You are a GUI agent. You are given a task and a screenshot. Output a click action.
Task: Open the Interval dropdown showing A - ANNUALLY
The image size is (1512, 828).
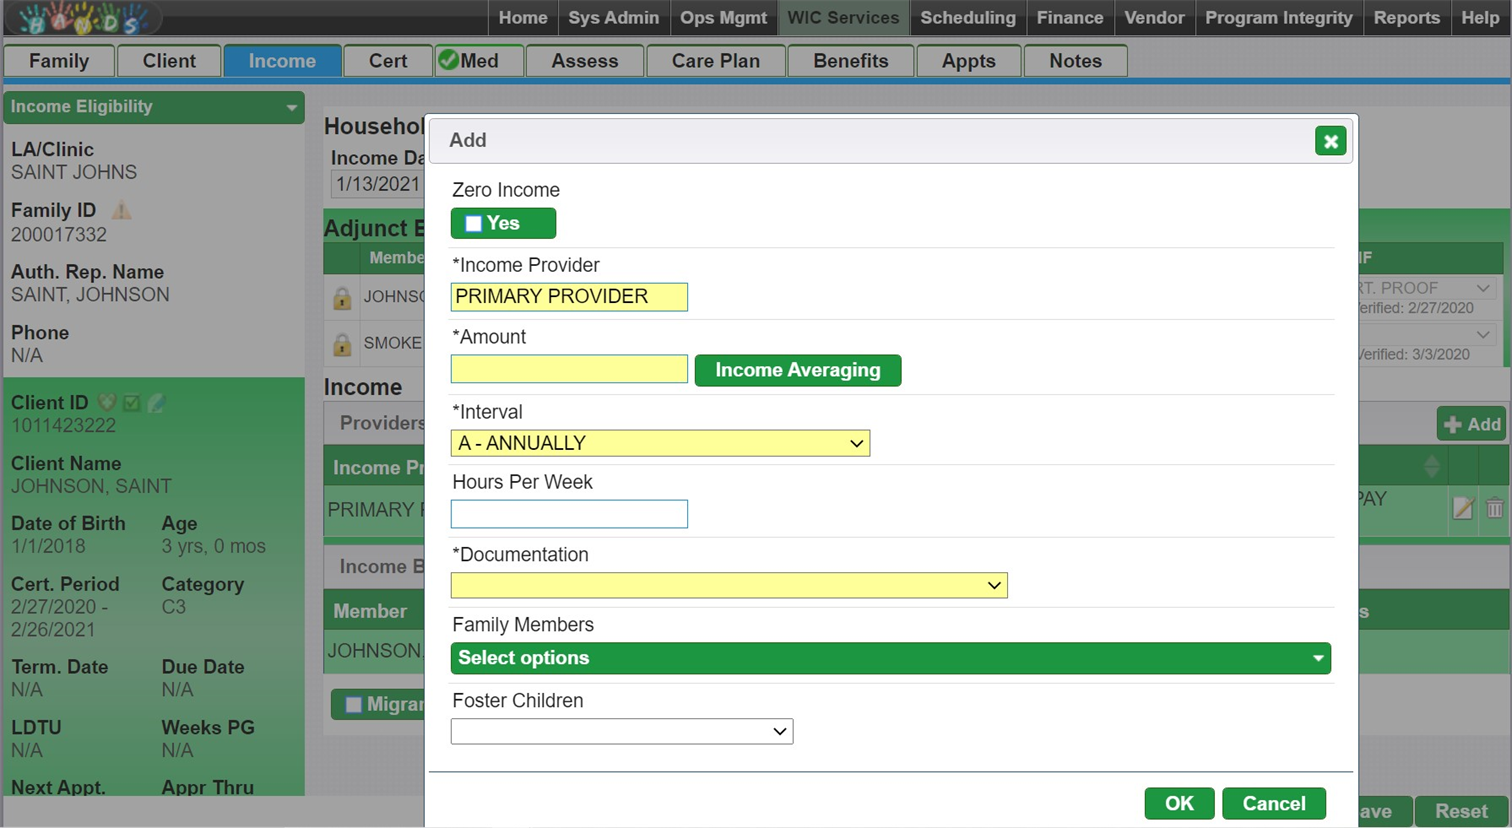coord(660,443)
